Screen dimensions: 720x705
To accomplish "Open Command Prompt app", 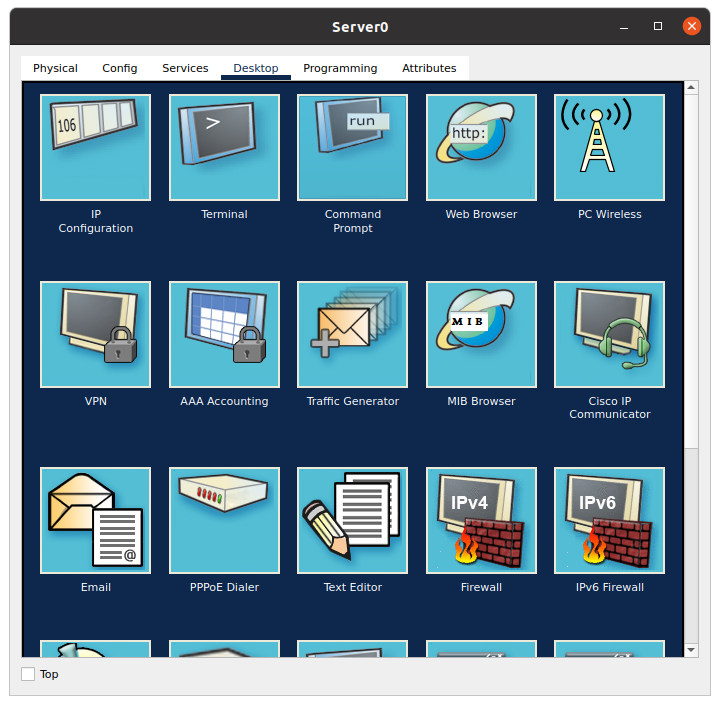I will 352,148.
